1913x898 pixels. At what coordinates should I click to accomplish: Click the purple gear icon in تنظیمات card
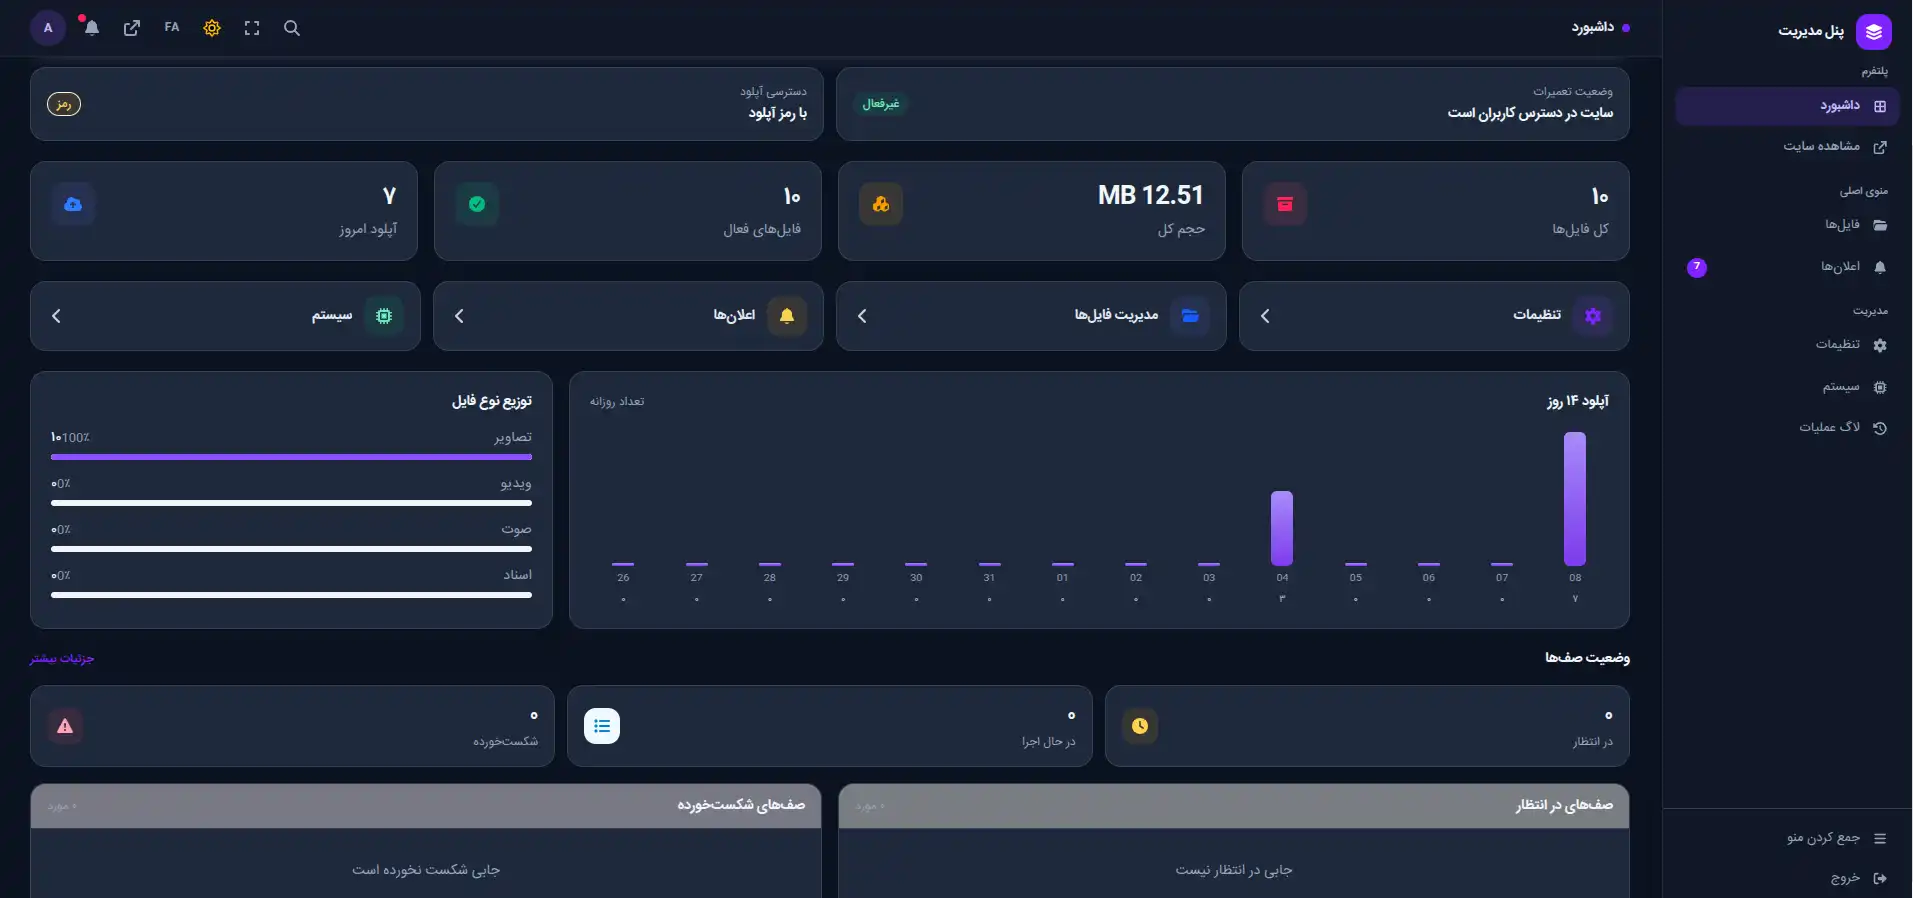click(x=1593, y=316)
